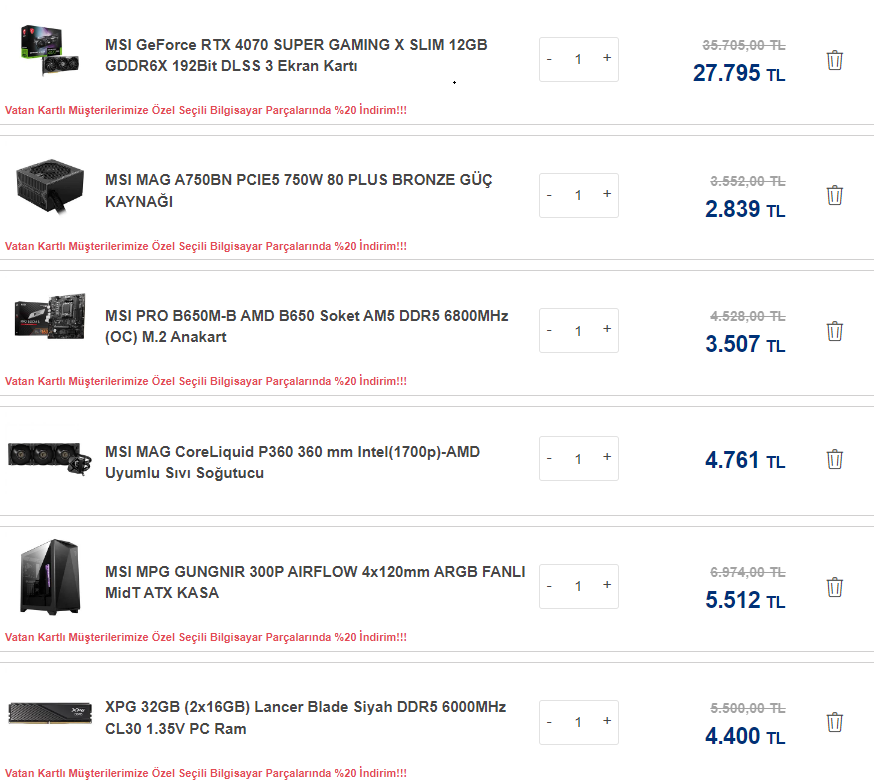Delete the XPG Lancer Blade RAM item
The image size is (874, 780).
click(x=835, y=722)
